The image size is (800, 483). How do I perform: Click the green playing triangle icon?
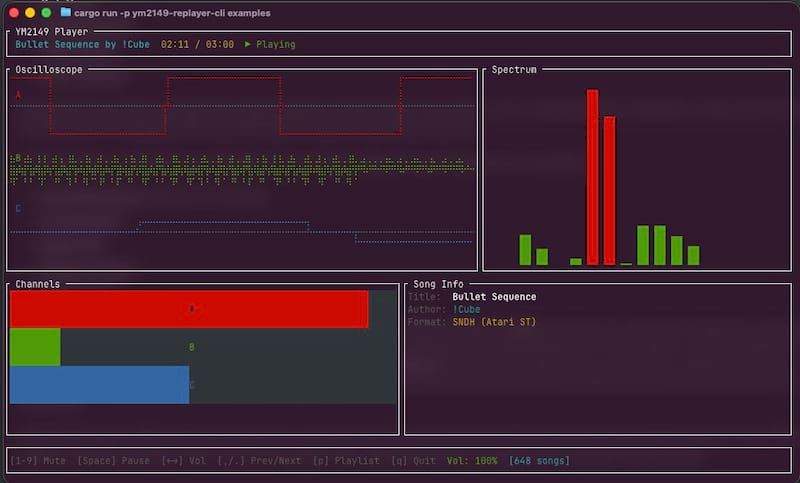pos(247,44)
